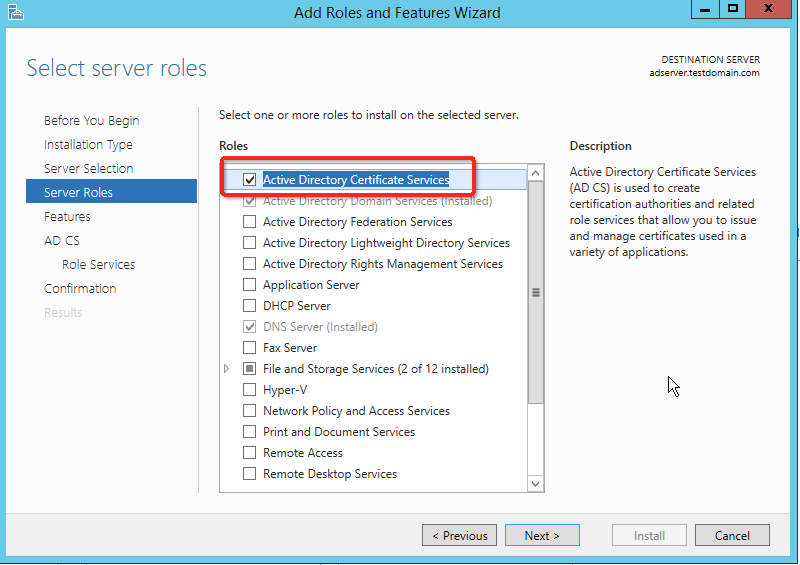Screen dimensions: 800x565
Task: Switch to the Features step
Action: (x=67, y=216)
